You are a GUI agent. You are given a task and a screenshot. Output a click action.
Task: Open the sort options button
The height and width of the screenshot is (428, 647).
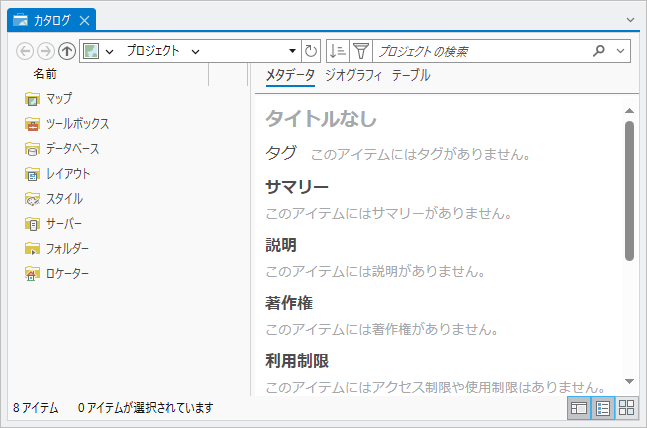338,50
